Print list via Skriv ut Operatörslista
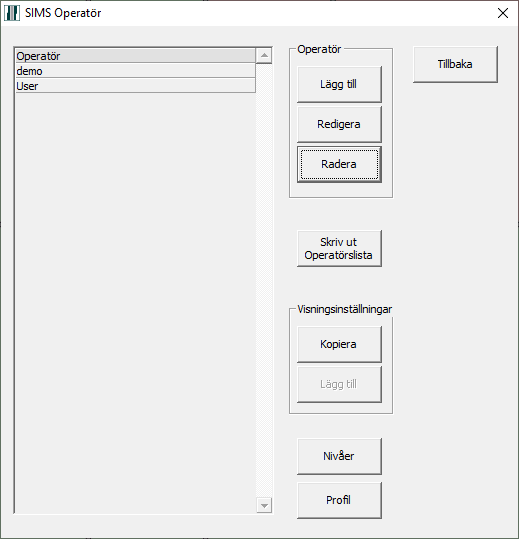 coord(339,249)
